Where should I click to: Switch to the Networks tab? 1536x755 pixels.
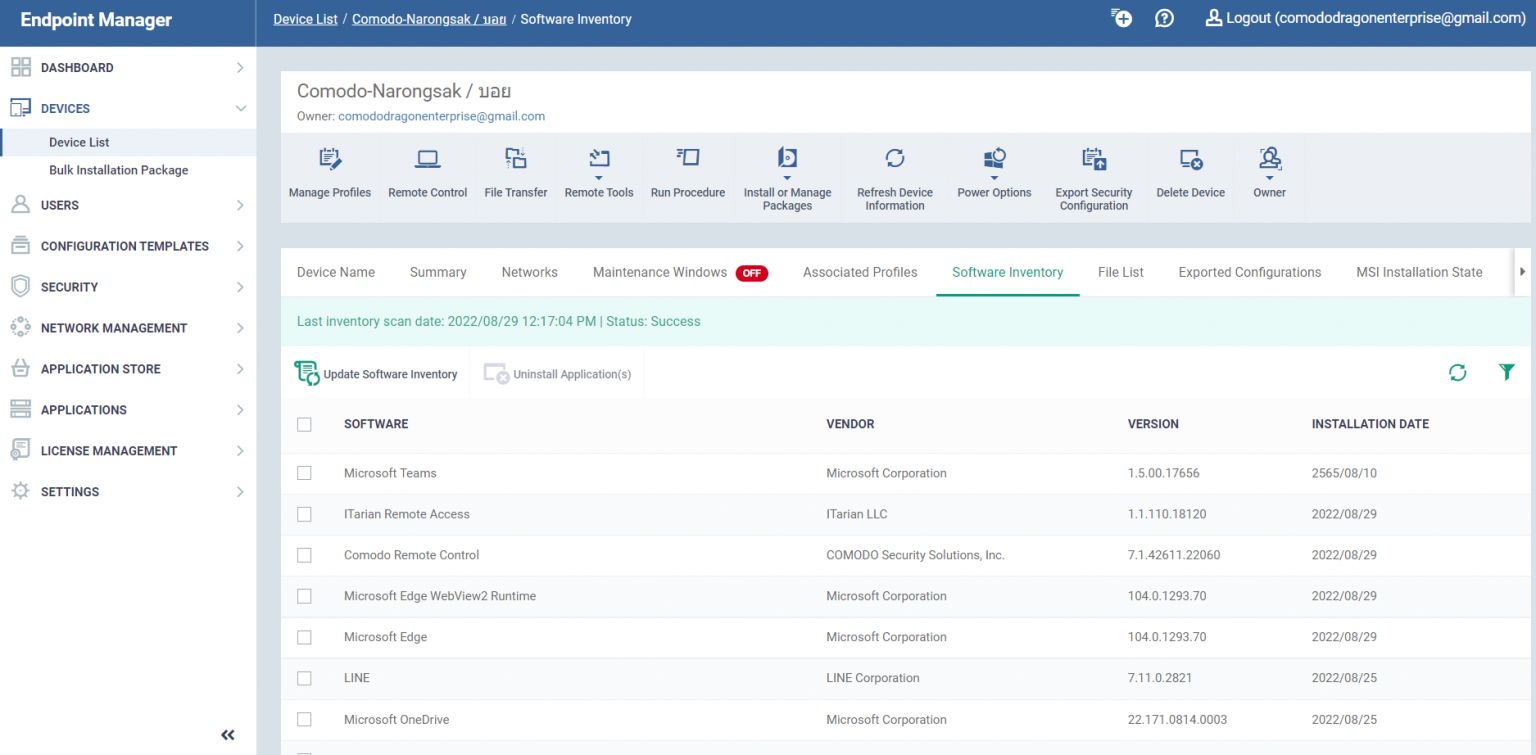pyautogui.click(x=530, y=272)
